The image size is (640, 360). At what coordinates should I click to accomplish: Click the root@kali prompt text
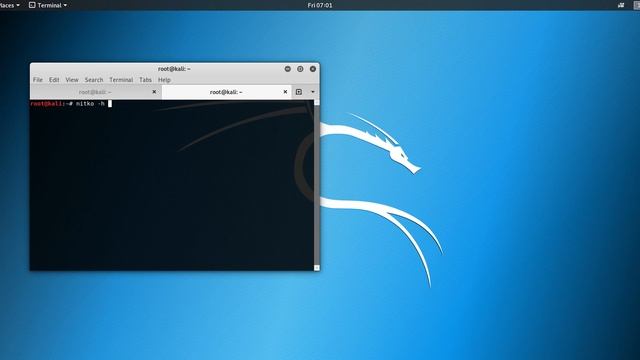51,104
